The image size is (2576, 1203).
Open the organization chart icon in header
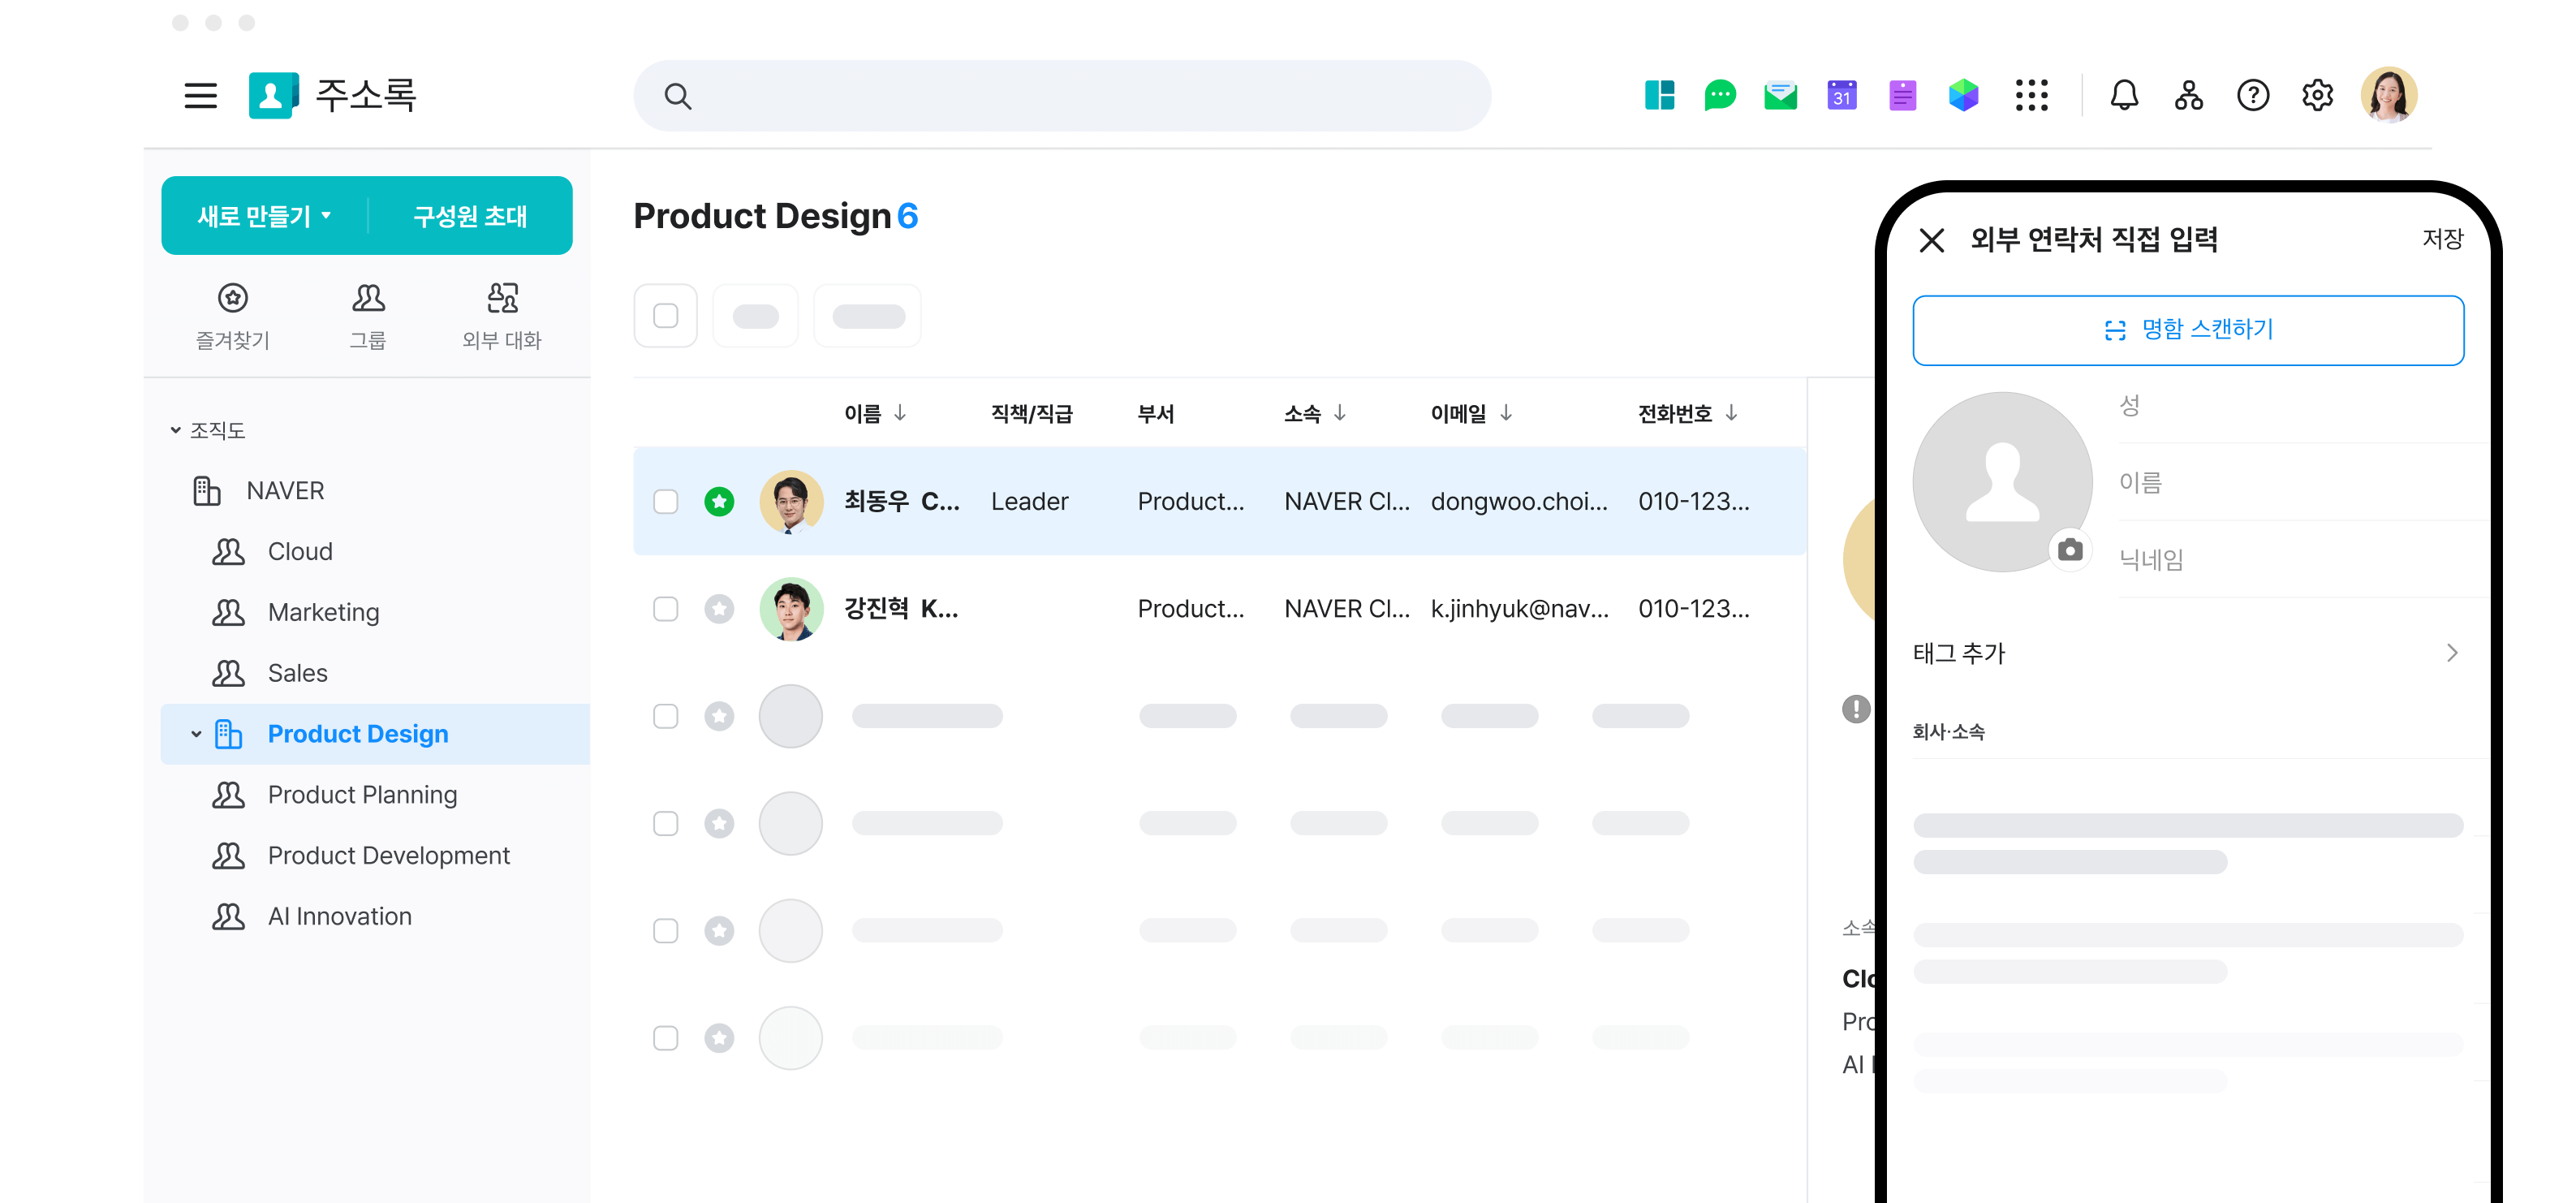2188,96
